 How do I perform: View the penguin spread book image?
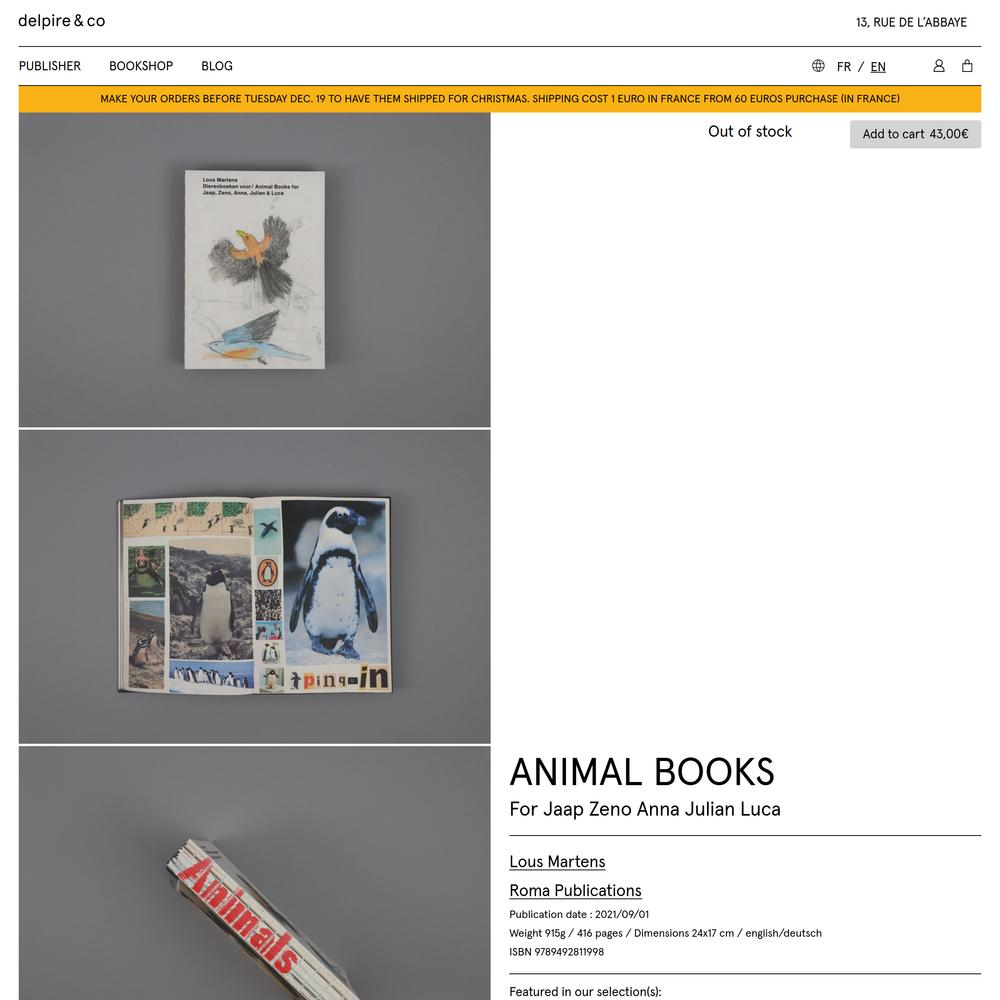point(254,587)
